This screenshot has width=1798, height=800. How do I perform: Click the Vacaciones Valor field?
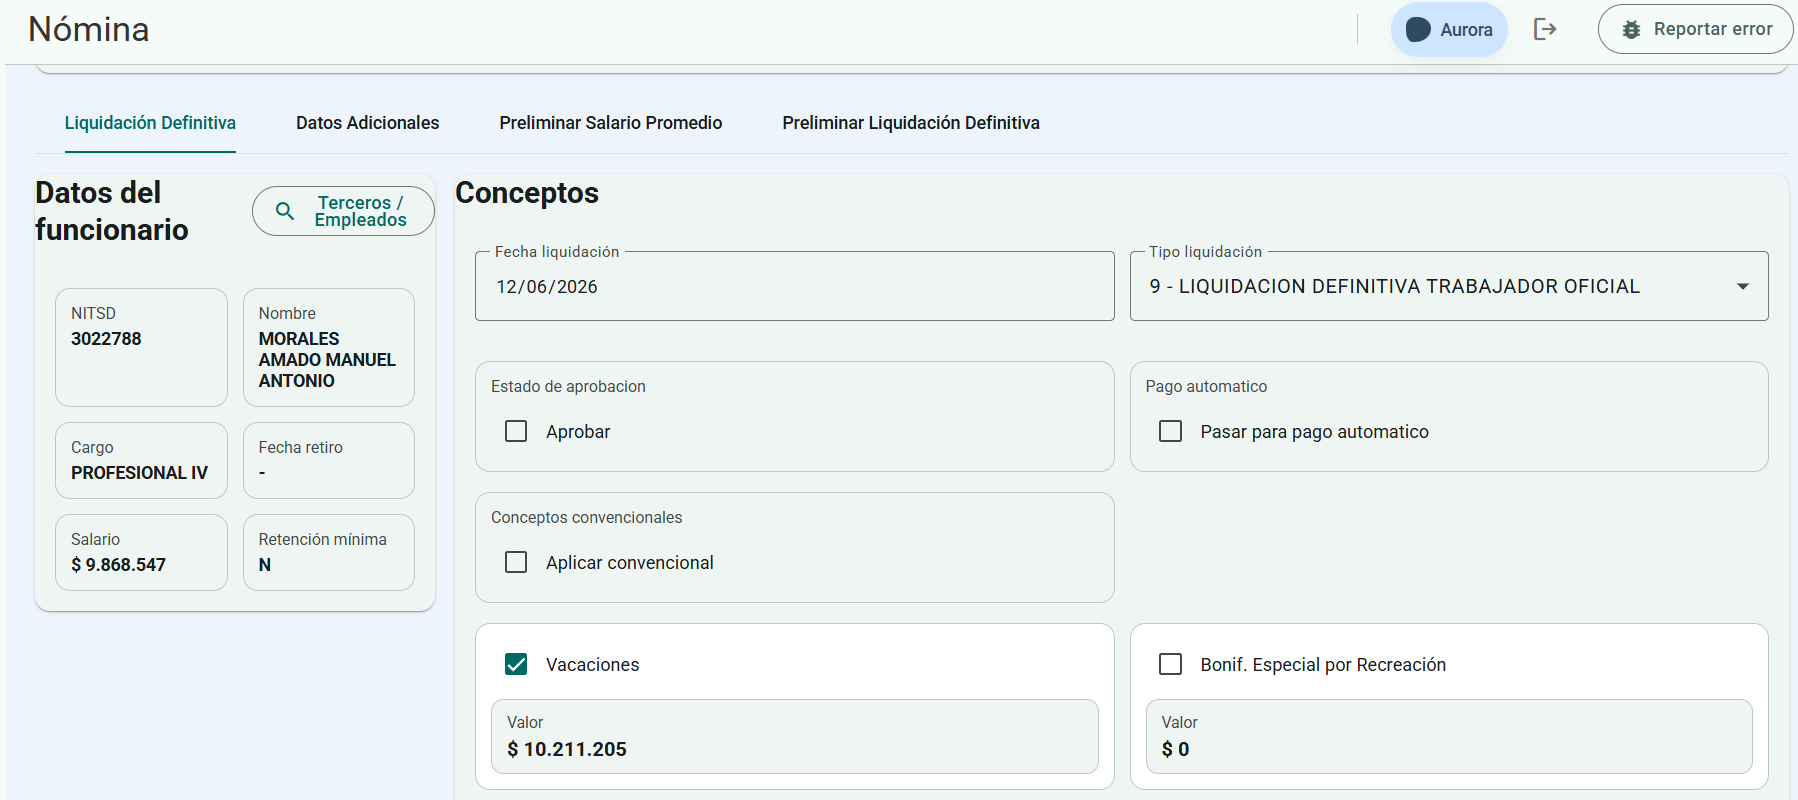click(794, 736)
